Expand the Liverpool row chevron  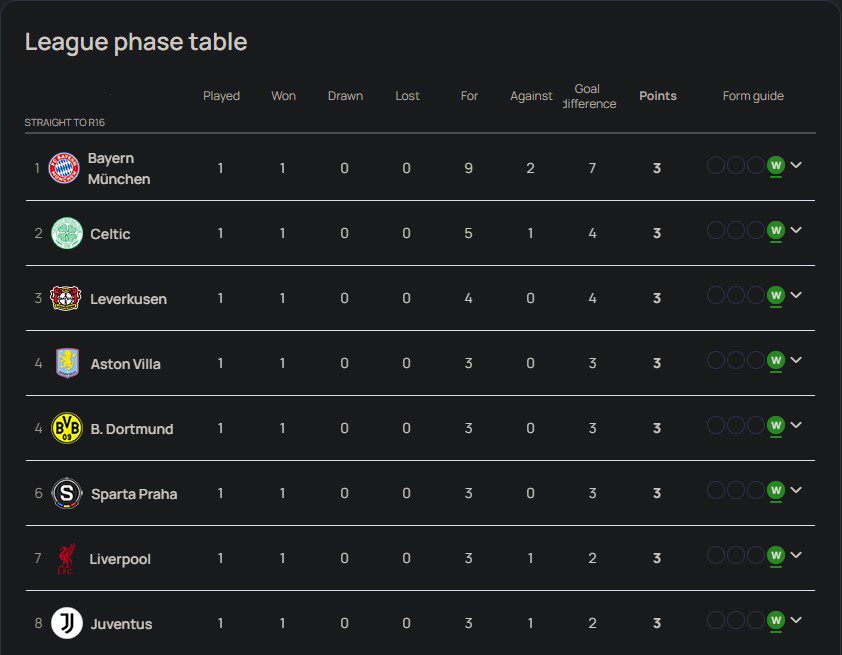796,555
